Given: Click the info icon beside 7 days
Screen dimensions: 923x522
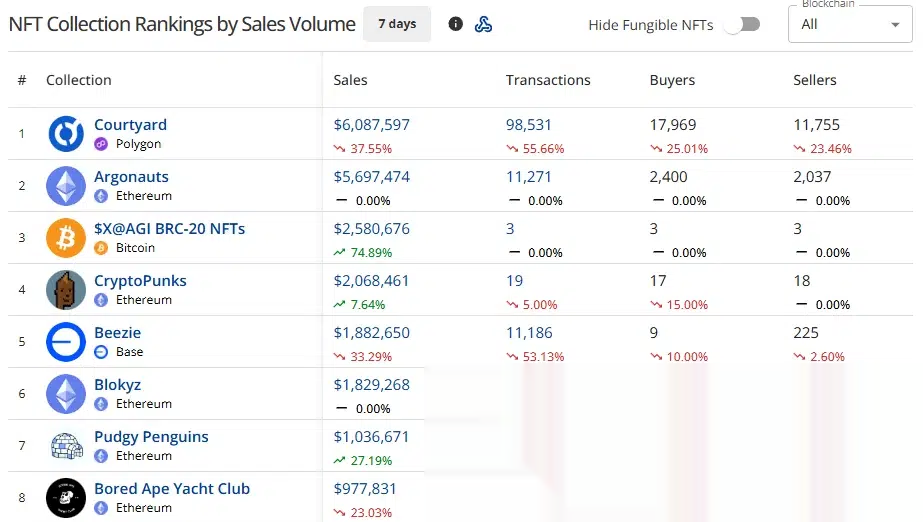Looking at the screenshot, I should 455,24.
